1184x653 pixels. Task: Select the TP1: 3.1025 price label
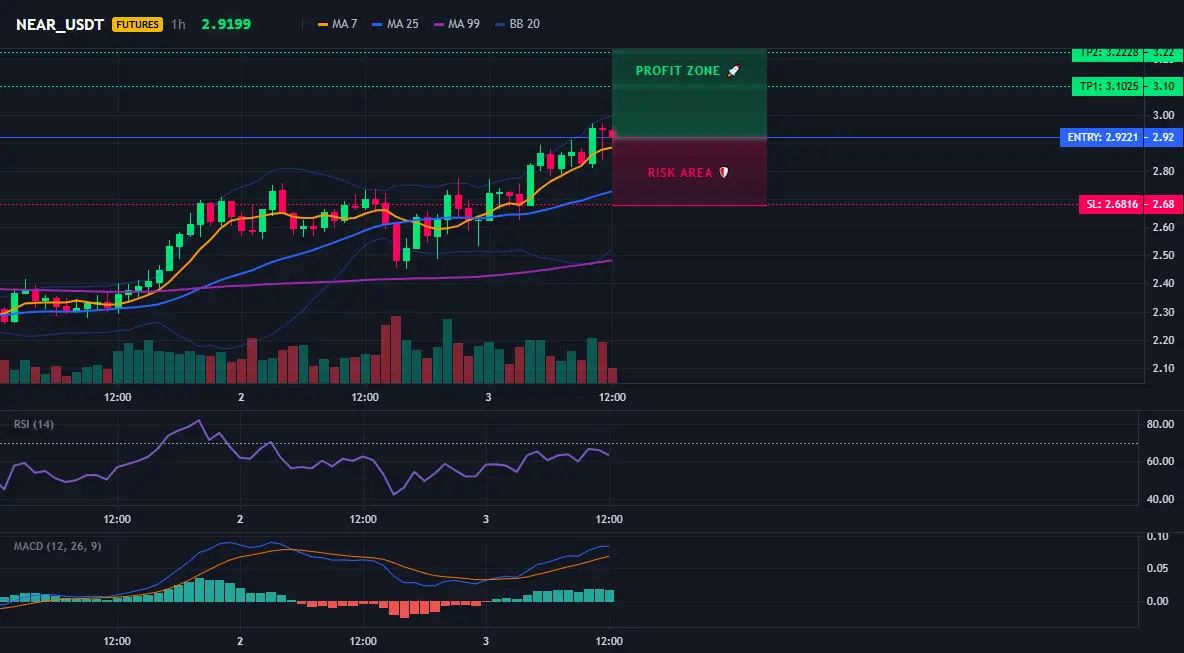click(1108, 87)
